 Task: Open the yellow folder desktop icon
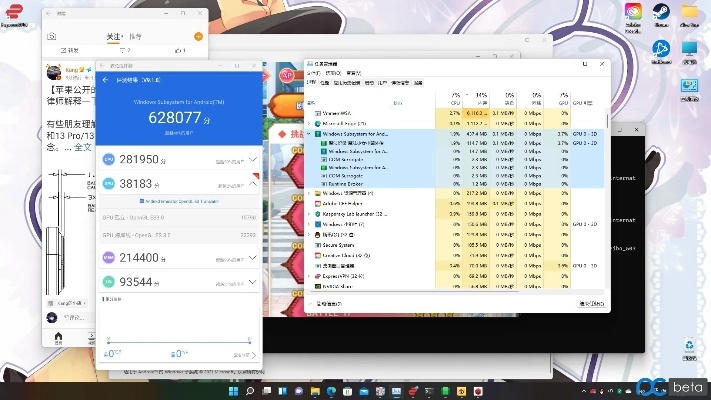(689, 11)
